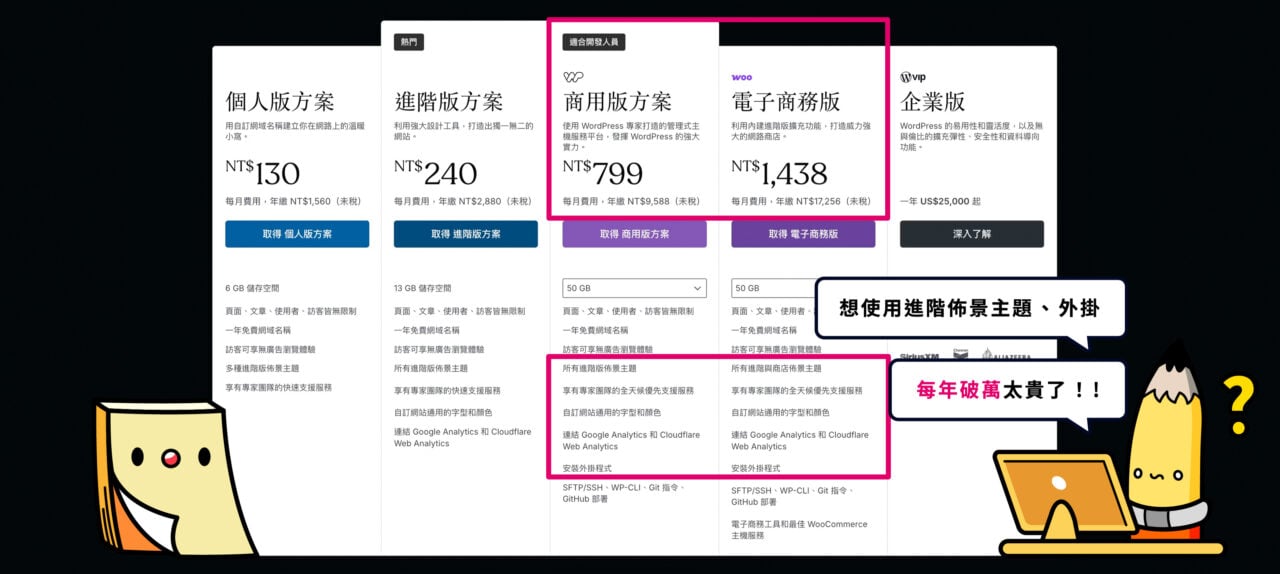Click the purple Woo logo

click(741, 77)
